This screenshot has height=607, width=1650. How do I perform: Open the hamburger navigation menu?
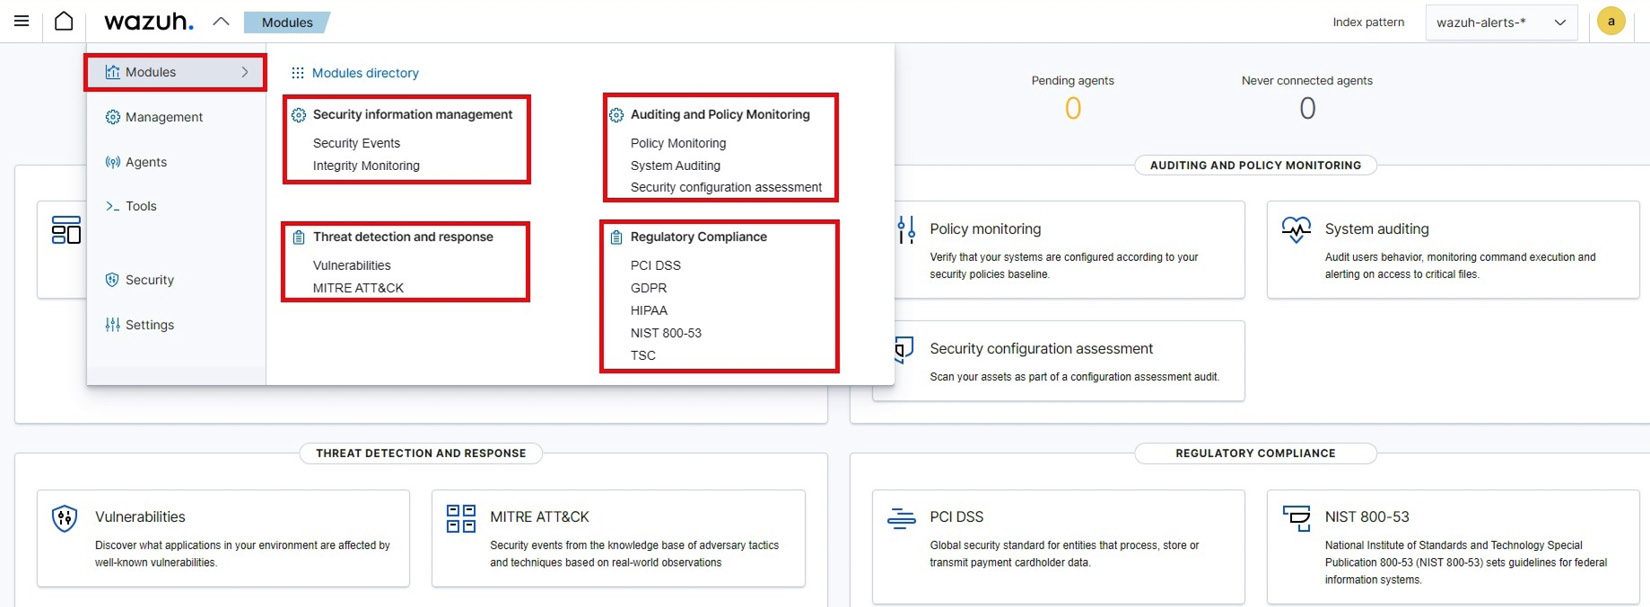tap(21, 21)
